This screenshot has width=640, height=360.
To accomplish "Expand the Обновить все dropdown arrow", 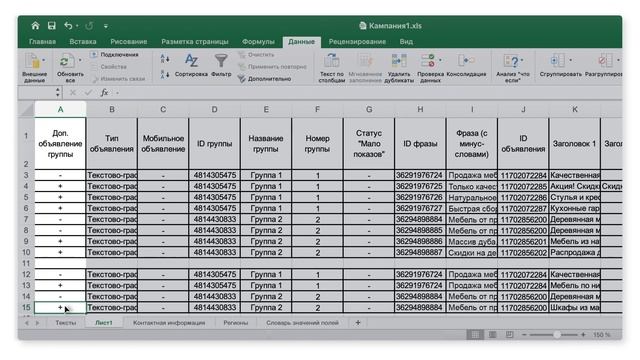I will point(80,60).
